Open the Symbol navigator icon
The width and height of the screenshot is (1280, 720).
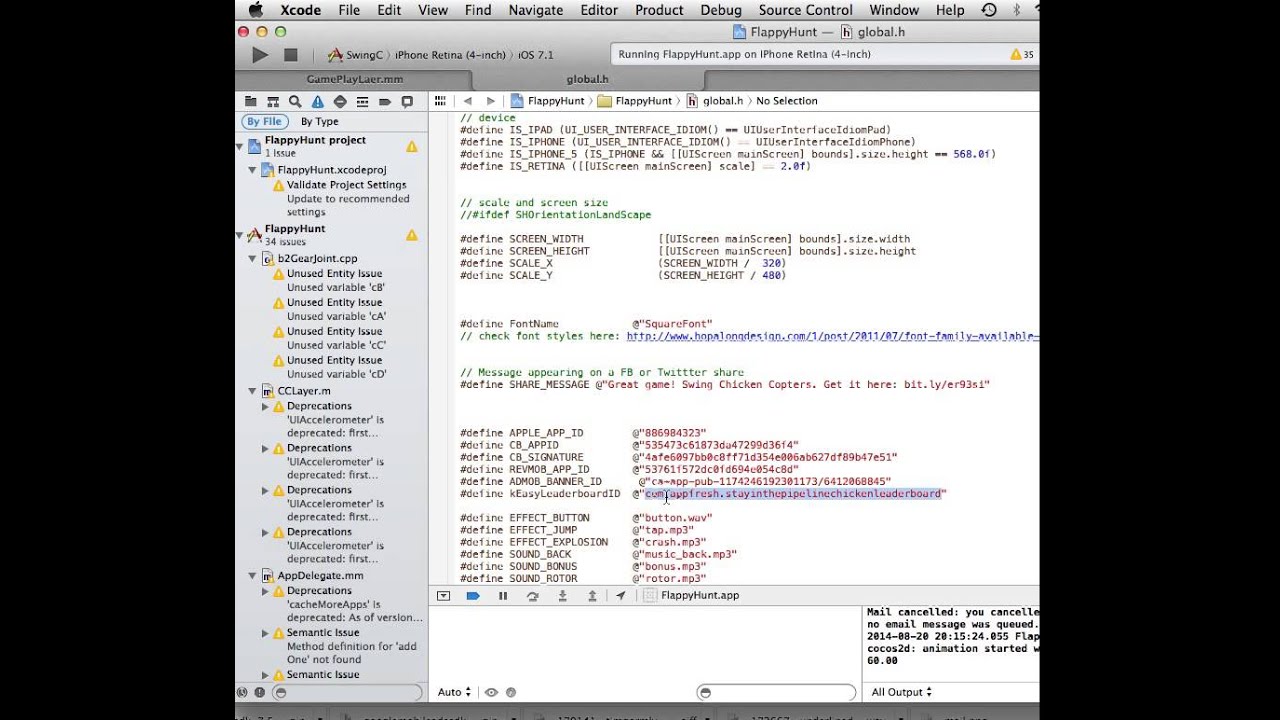273,101
